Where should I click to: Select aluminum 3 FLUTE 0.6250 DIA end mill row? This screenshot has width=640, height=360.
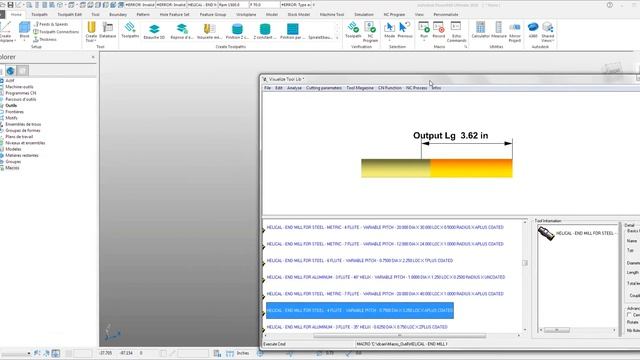[357, 327]
